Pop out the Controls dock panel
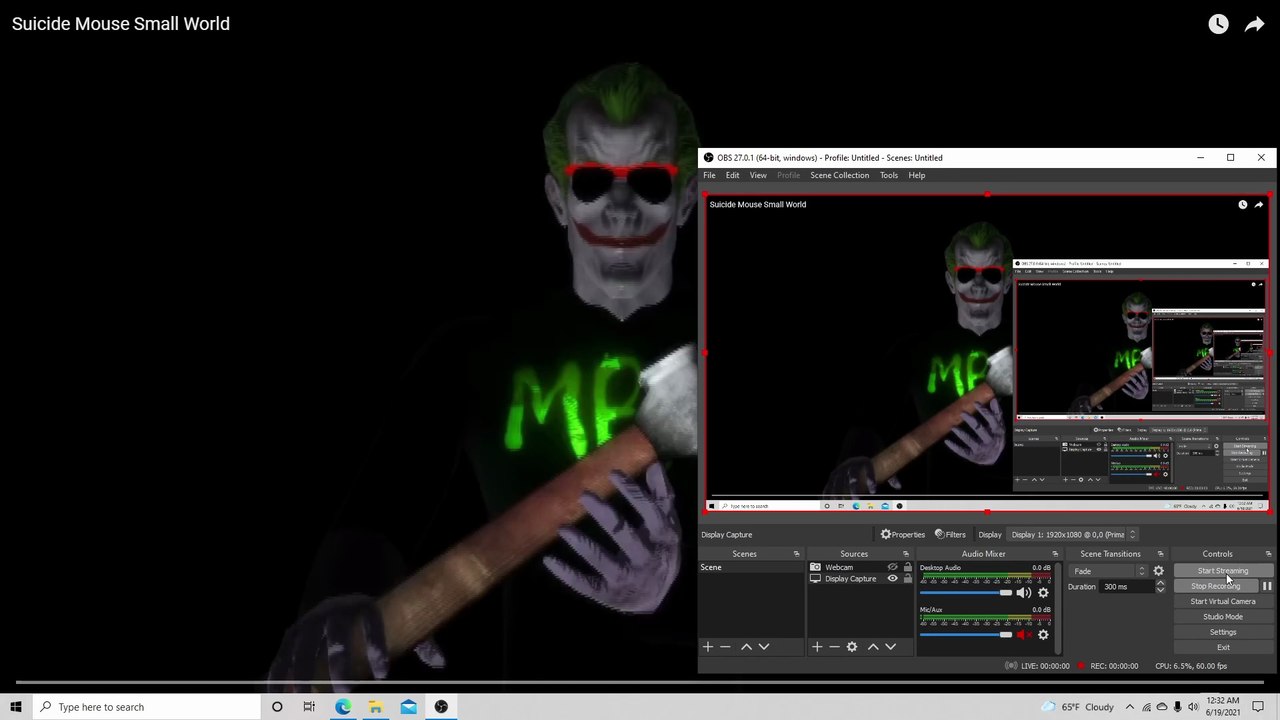 click(x=1269, y=554)
